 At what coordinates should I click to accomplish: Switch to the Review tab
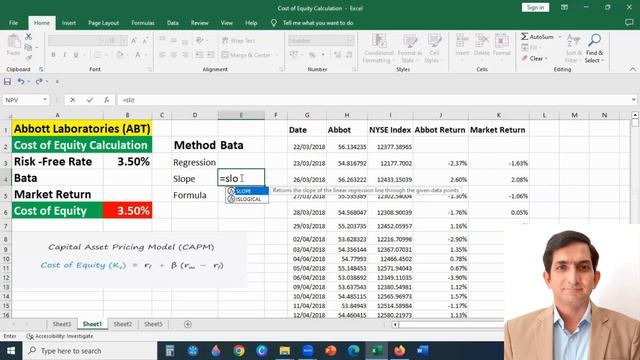pyautogui.click(x=200, y=23)
